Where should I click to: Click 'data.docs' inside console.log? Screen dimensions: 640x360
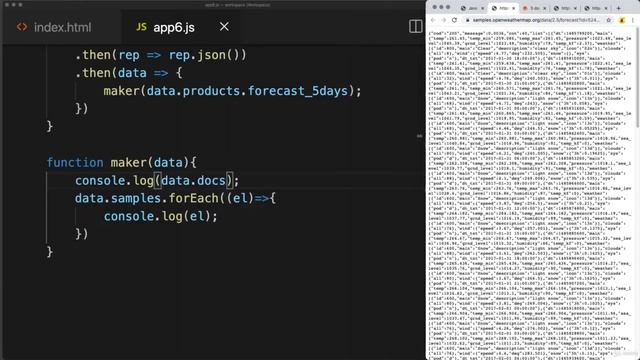point(193,180)
